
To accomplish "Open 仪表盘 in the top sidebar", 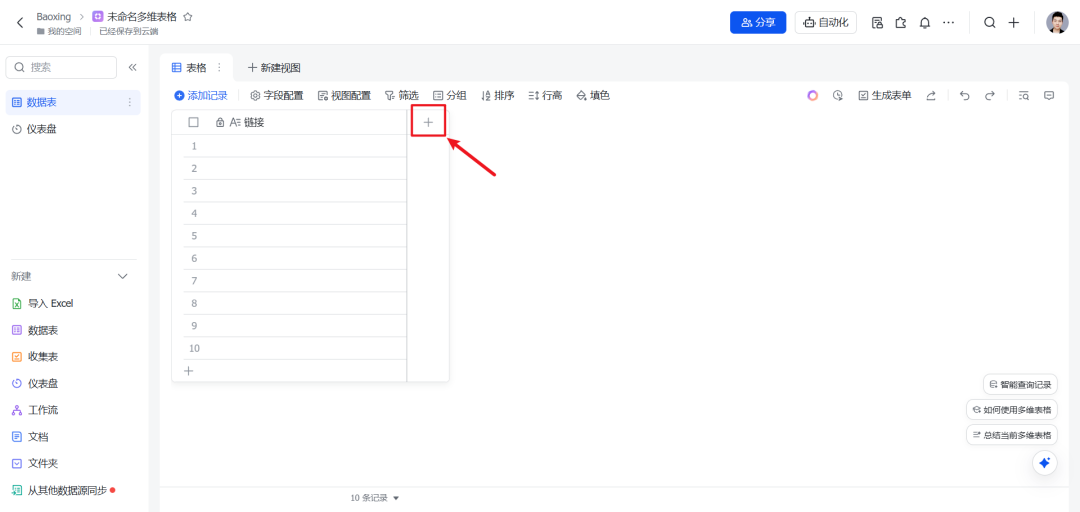I will 41,129.
